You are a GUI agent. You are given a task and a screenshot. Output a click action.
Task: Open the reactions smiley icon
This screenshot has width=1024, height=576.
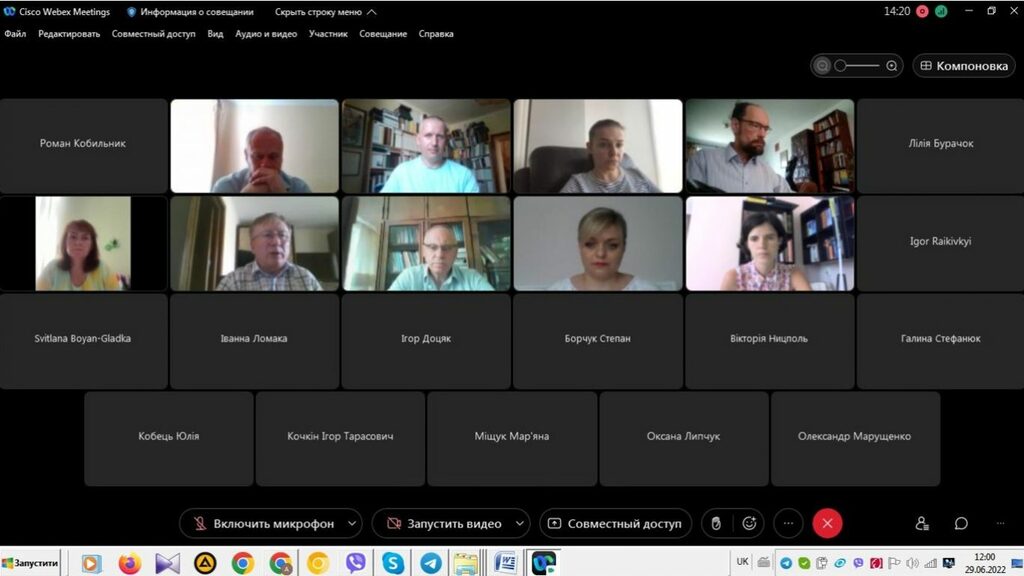point(748,523)
